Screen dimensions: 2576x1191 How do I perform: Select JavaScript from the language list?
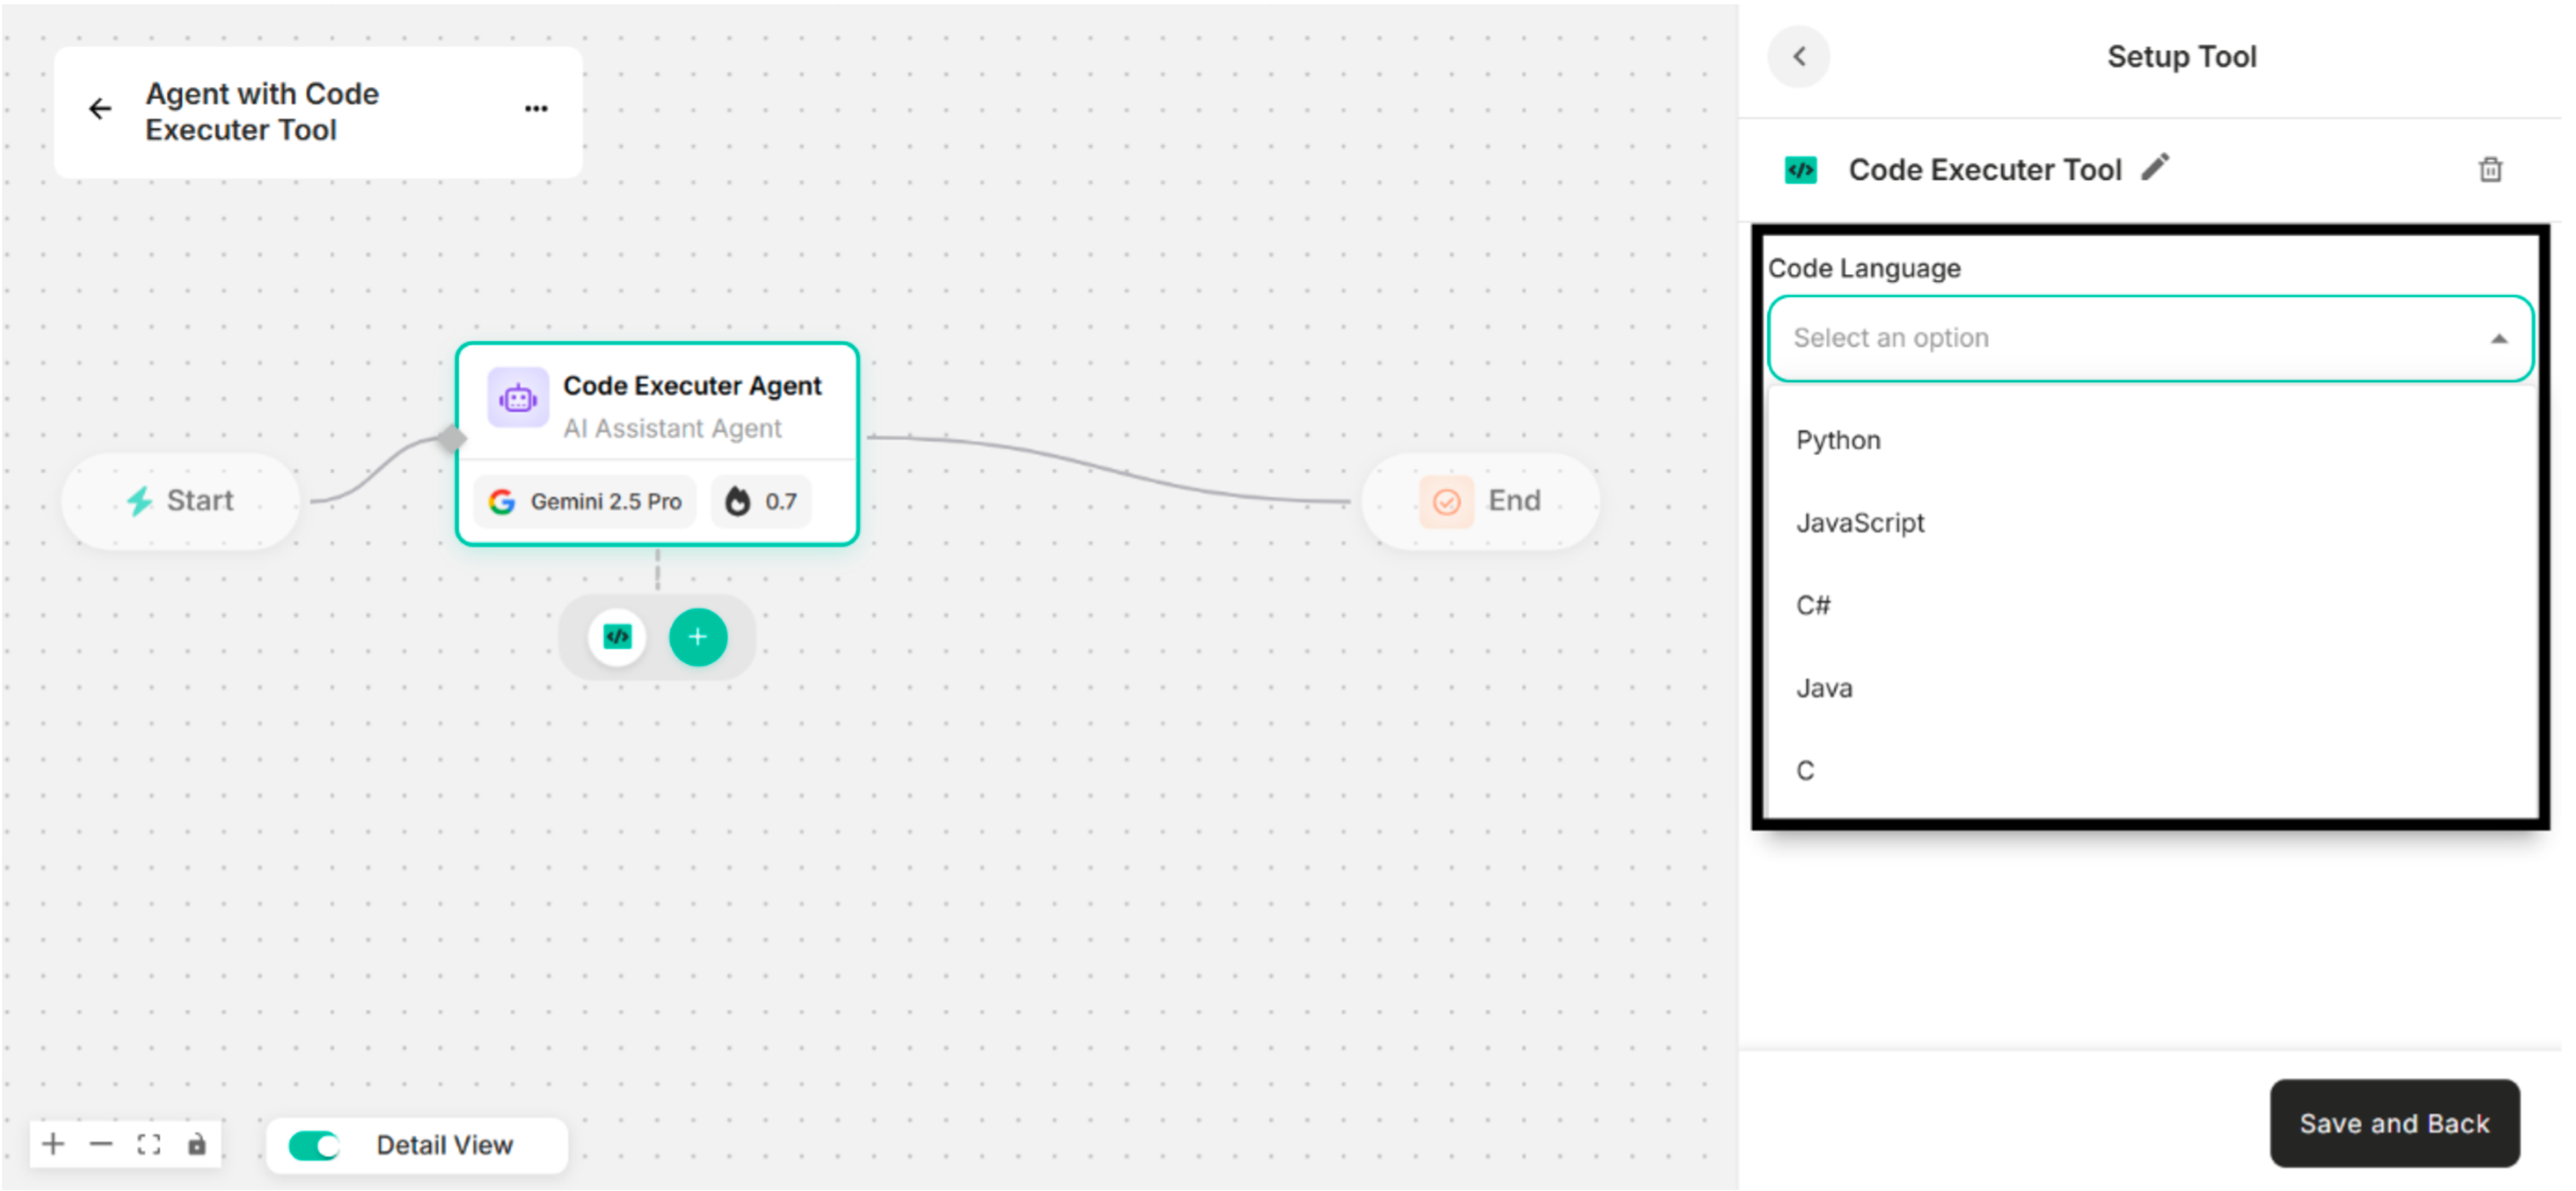click(x=1859, y=522)
